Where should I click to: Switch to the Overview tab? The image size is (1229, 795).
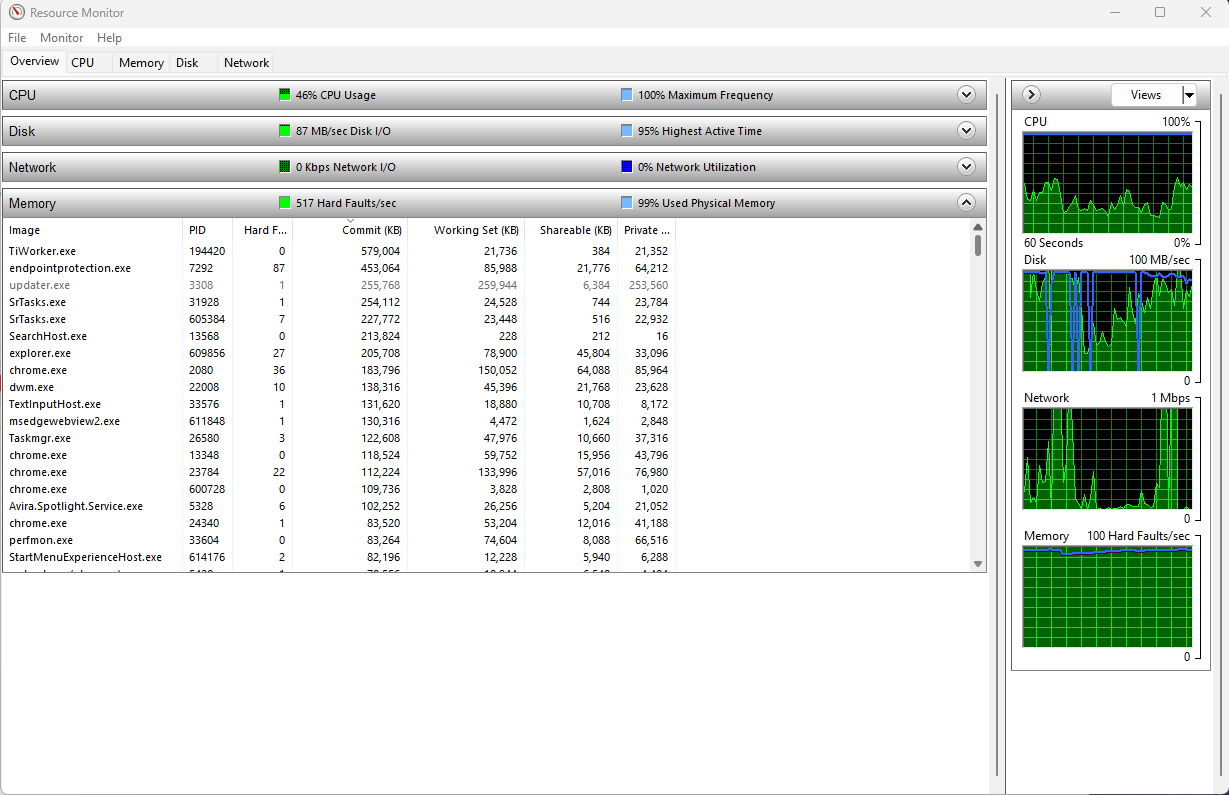point(35,61)
